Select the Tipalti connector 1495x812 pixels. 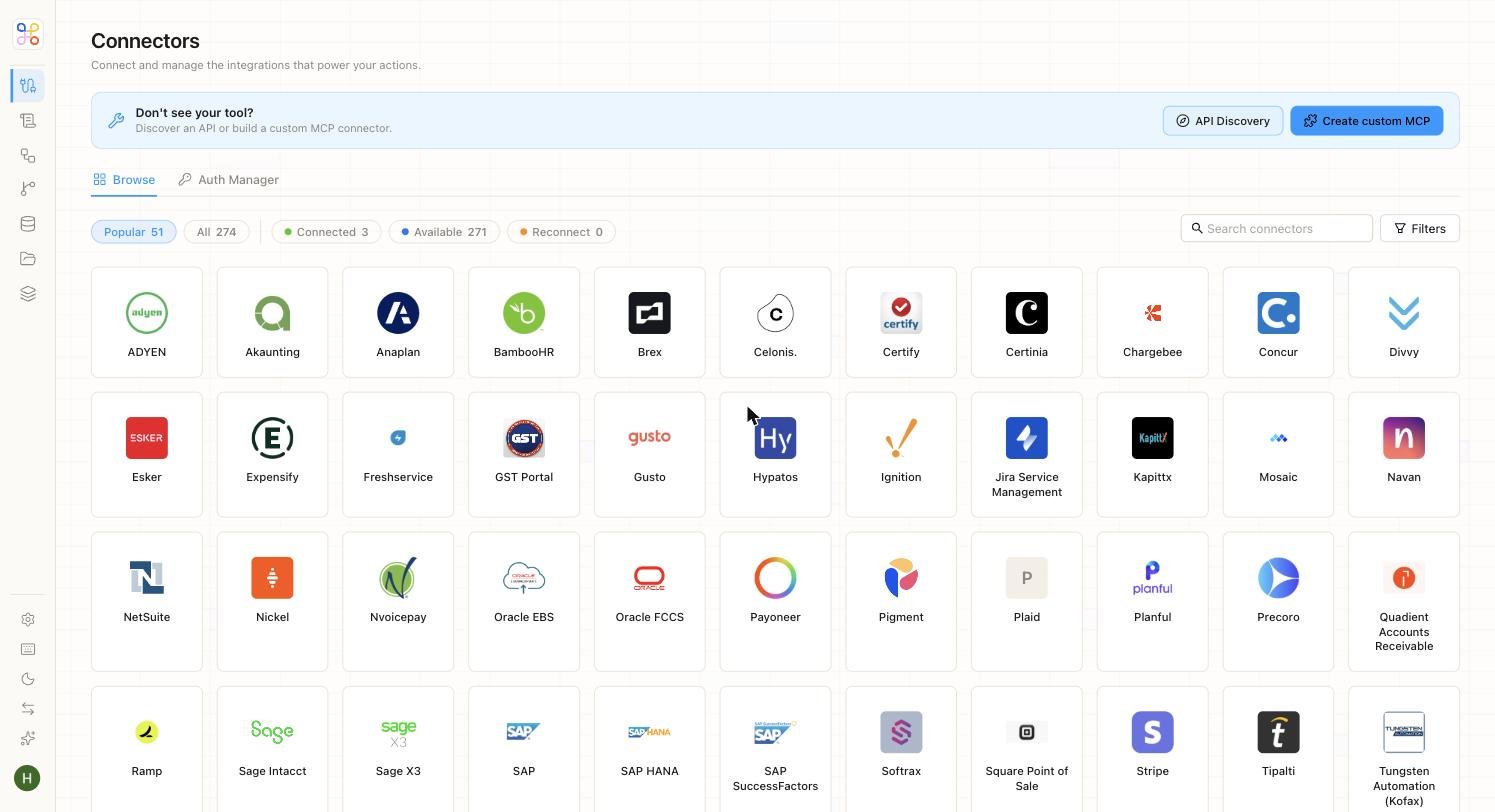(1278, 749)
